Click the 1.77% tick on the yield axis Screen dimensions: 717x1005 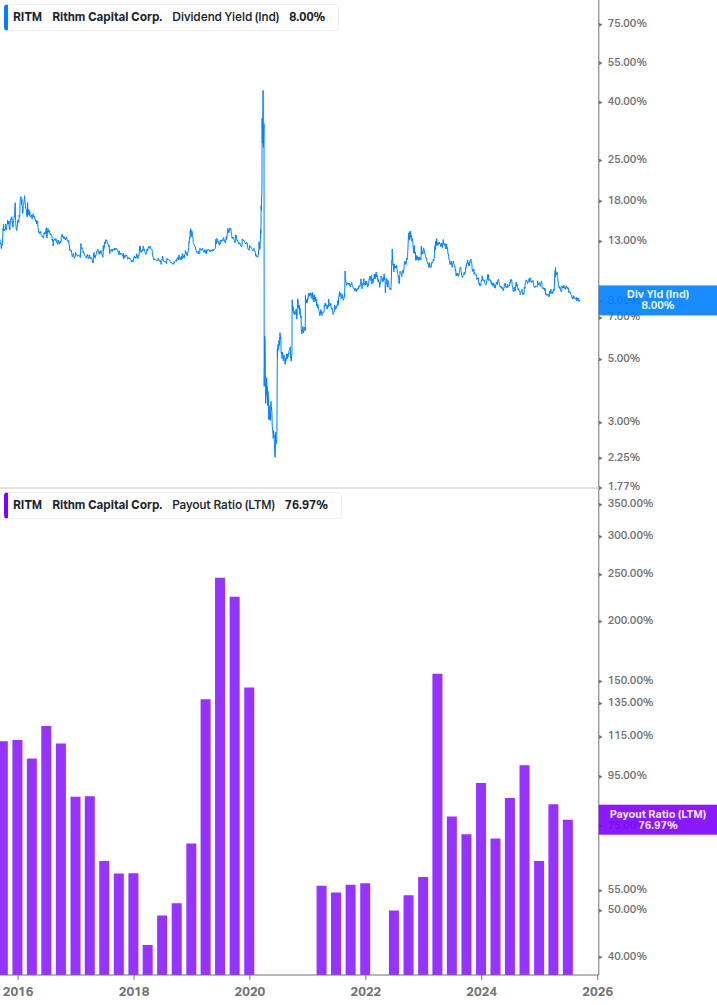[623, 486]
